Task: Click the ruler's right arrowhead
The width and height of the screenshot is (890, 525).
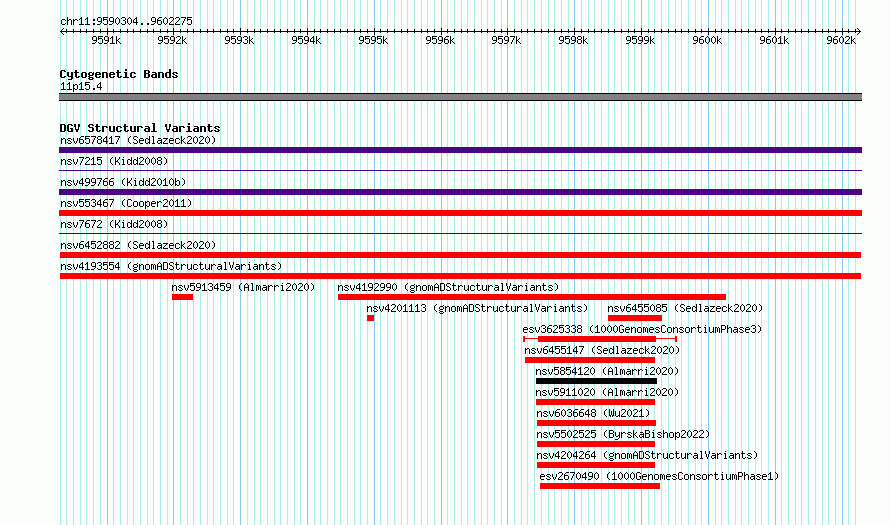Action: coord(858,32)
